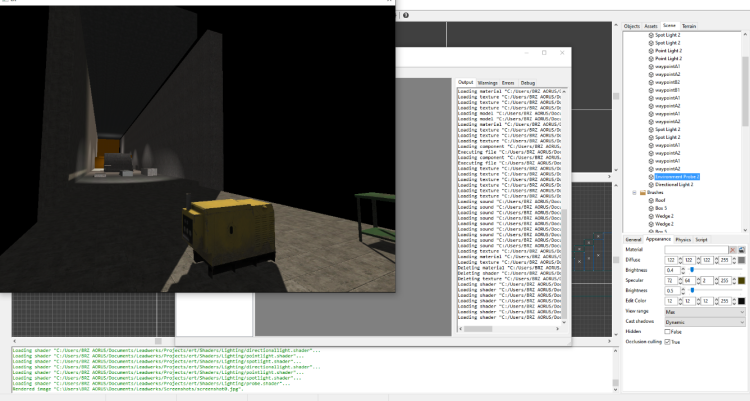Click the Brushes folder icon
The width and height of the screenshot is (750, 401).
pyautogui.click(x=643, y=193)
